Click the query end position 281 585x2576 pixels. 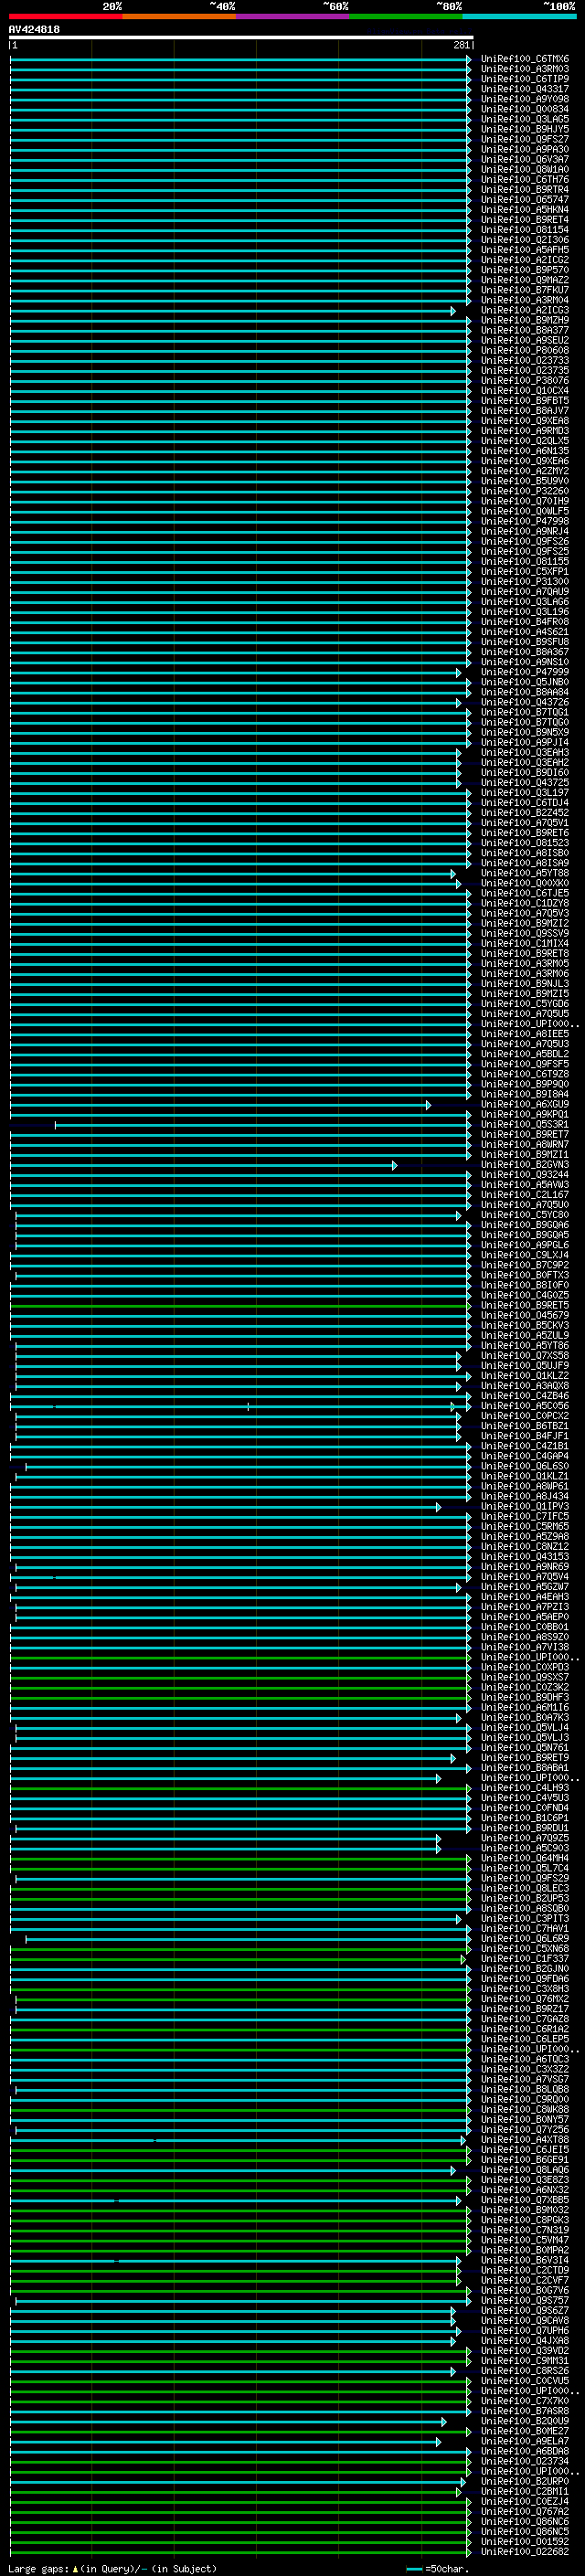click(461, 45)
